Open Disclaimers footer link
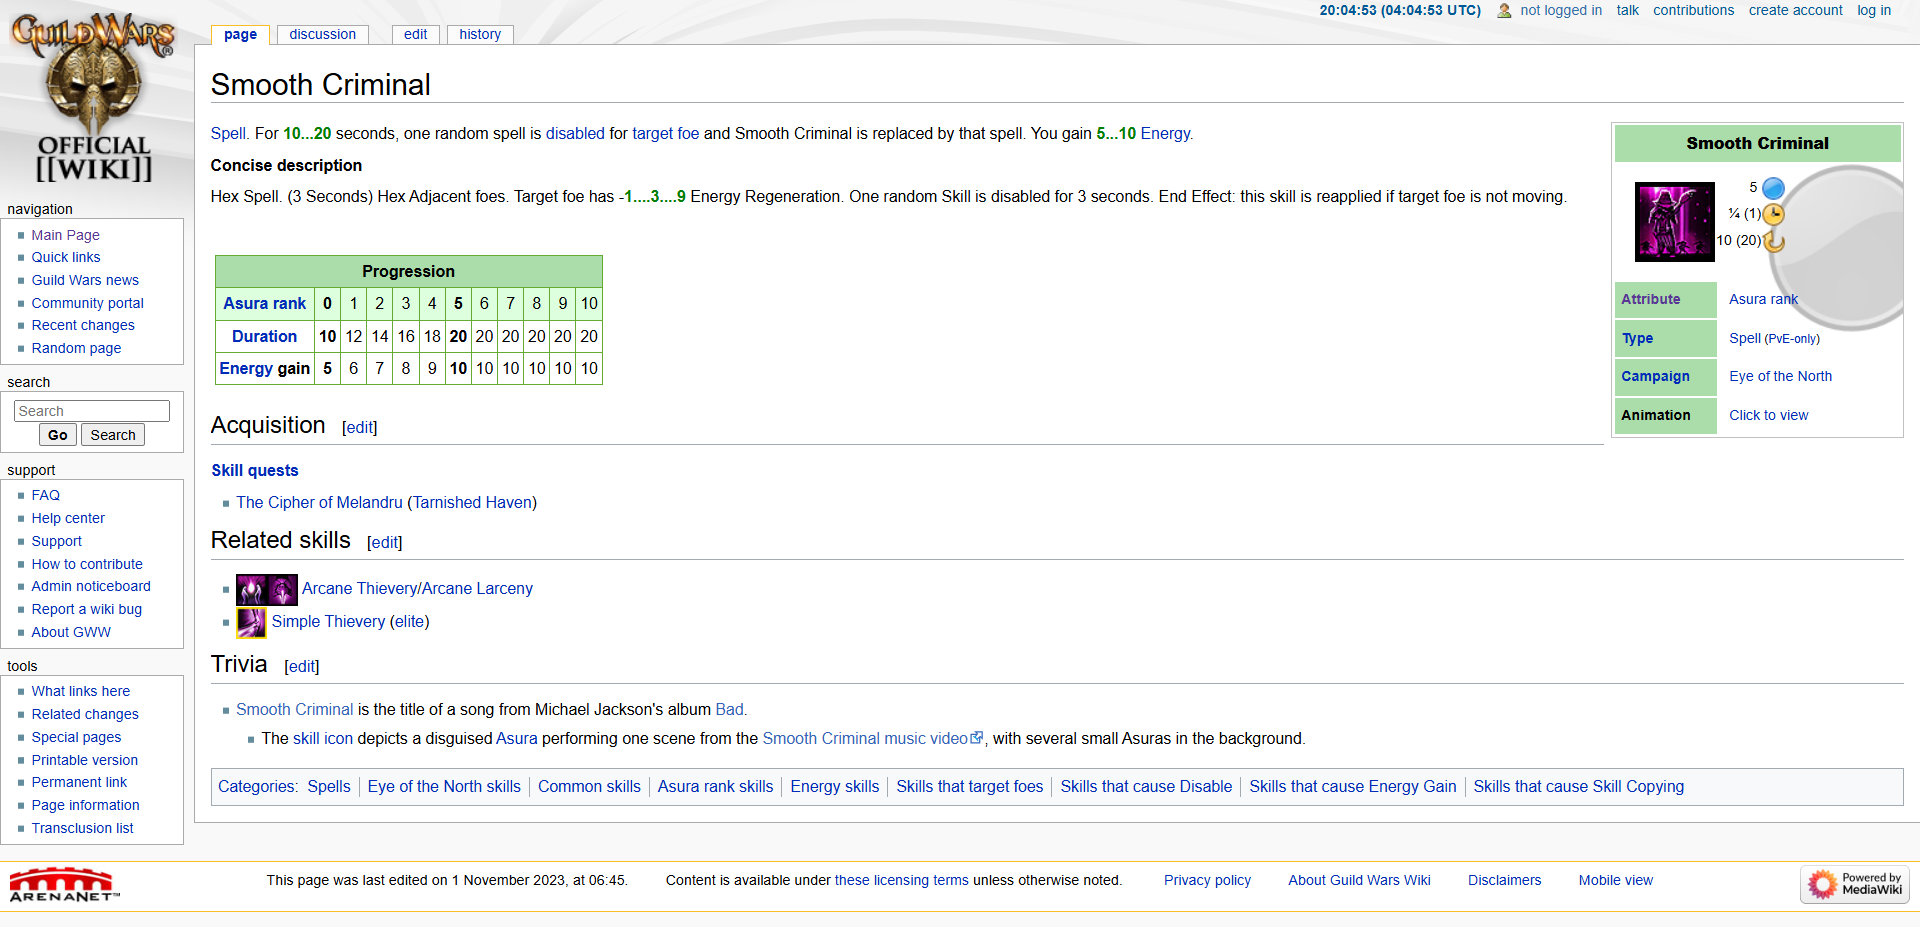The height and width of the screenshot is (927, 1920). click(1504, 880)
